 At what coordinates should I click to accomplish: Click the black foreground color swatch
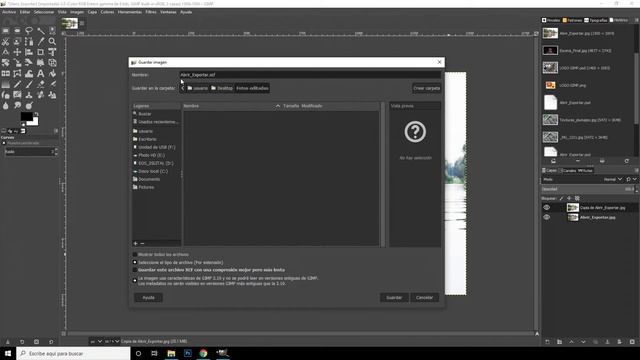tap(26, 116)
